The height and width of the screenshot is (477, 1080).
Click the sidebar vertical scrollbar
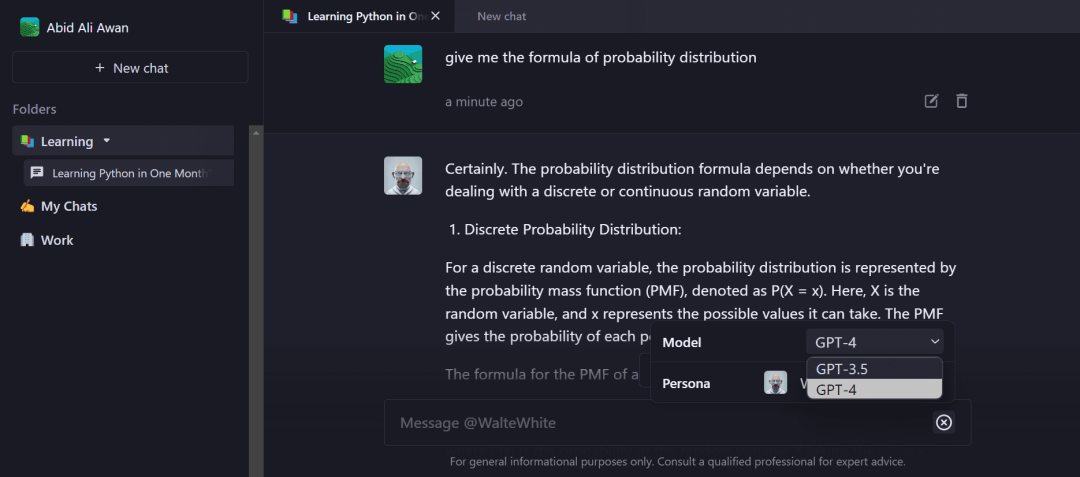point(256,300)
